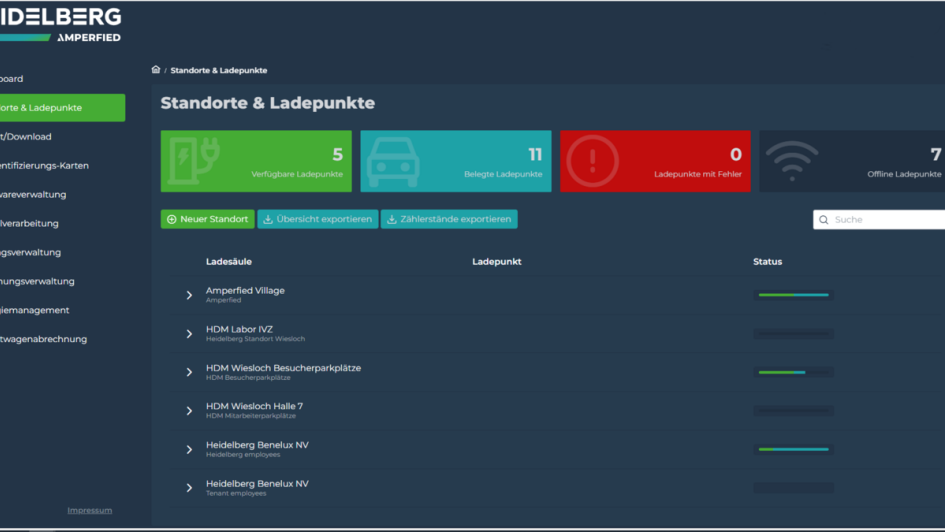This screenshot has width=945, height=532.
Task: Expand the HDM Labor IVZ row
Action: point(189,334)
